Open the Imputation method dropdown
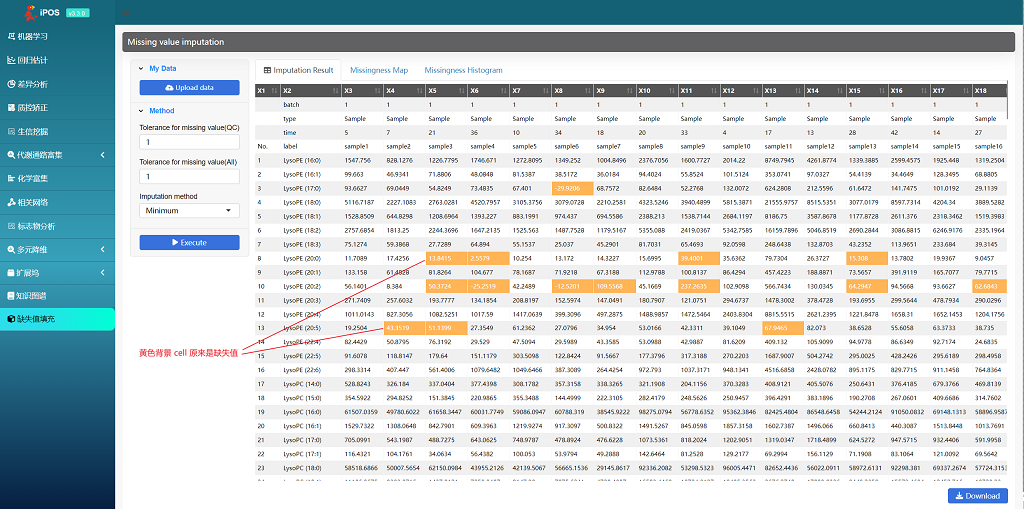Screen dimensions: 1024x509 click(x=189, y=211)
